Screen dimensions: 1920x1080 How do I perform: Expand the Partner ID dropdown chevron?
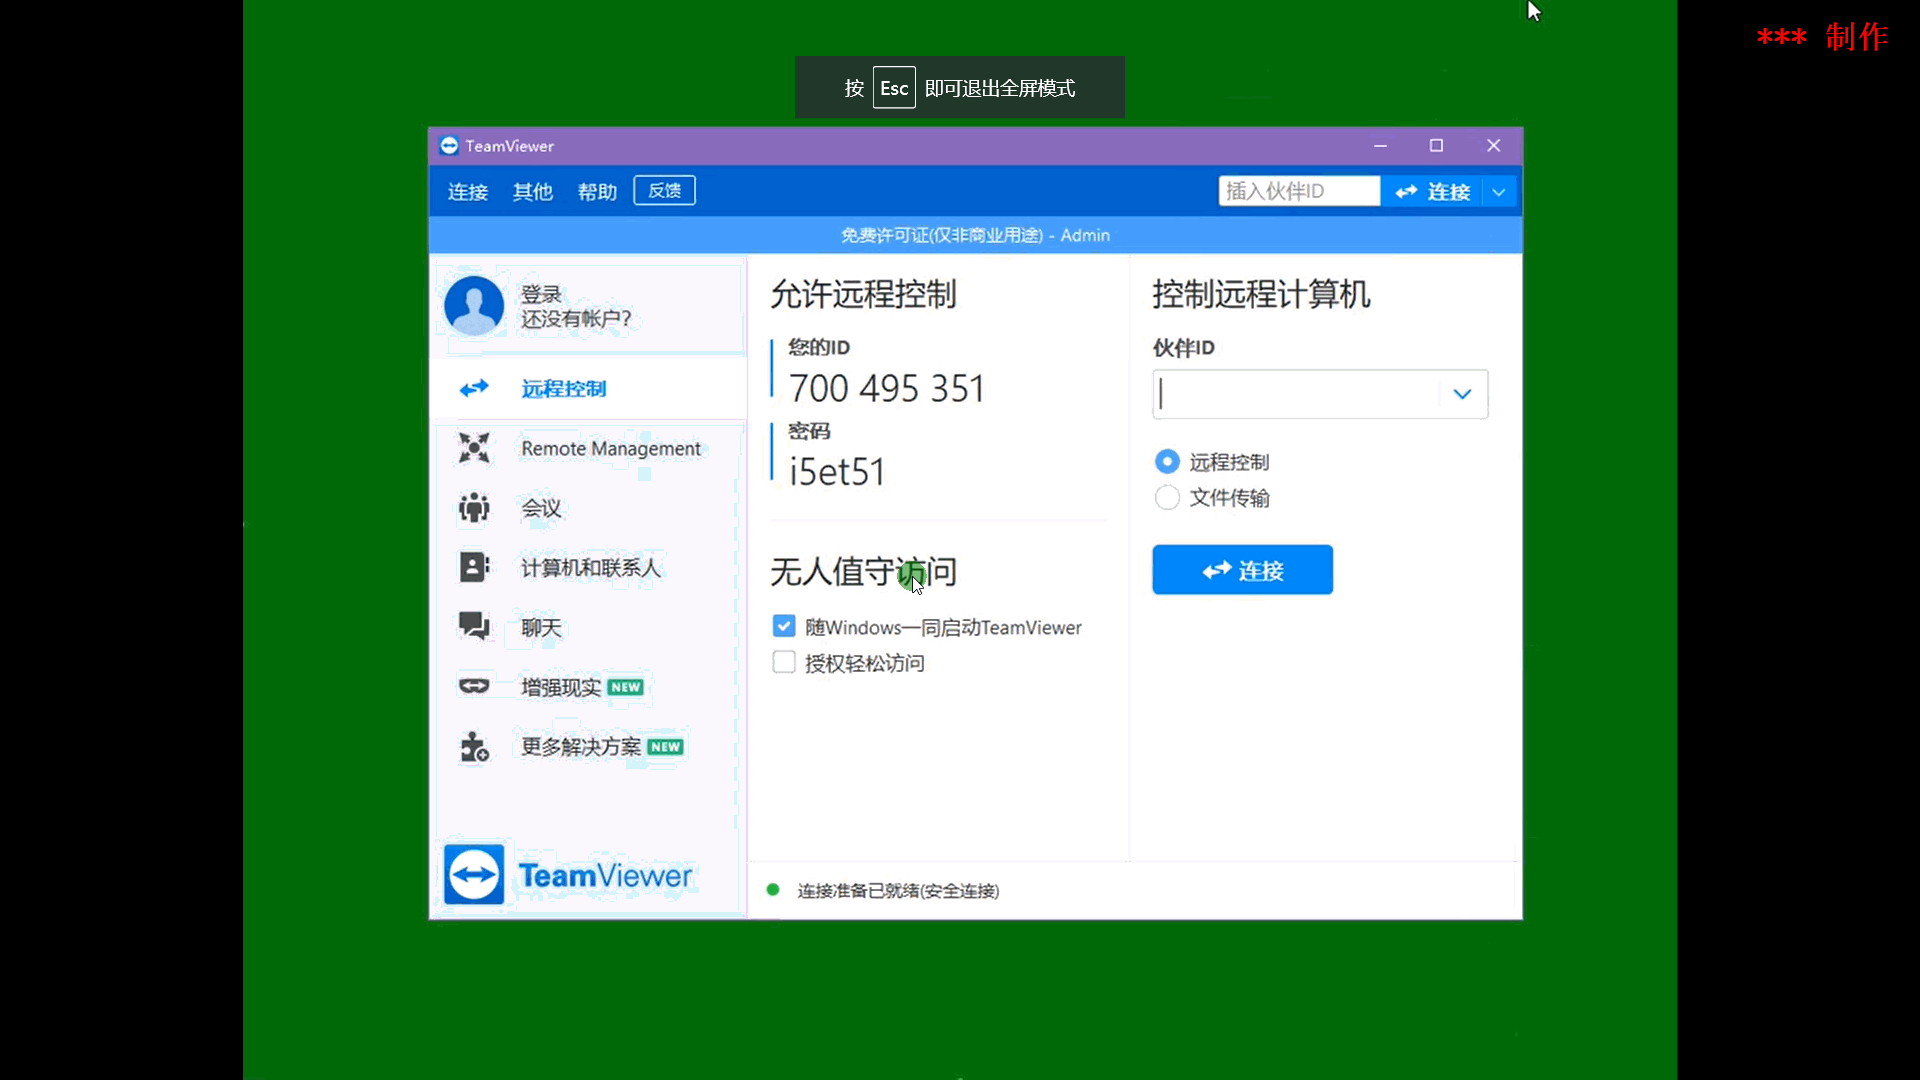tap(1462, 394)
